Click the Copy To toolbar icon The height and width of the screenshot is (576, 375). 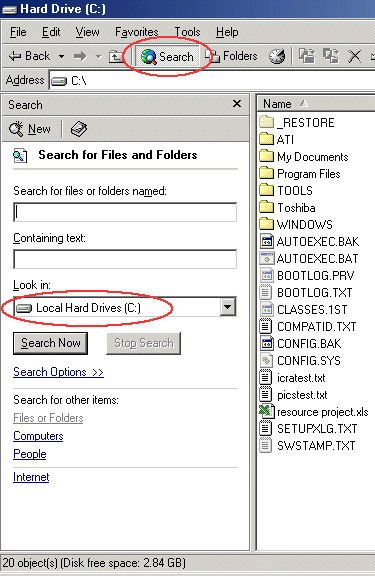tap(331, 56)
